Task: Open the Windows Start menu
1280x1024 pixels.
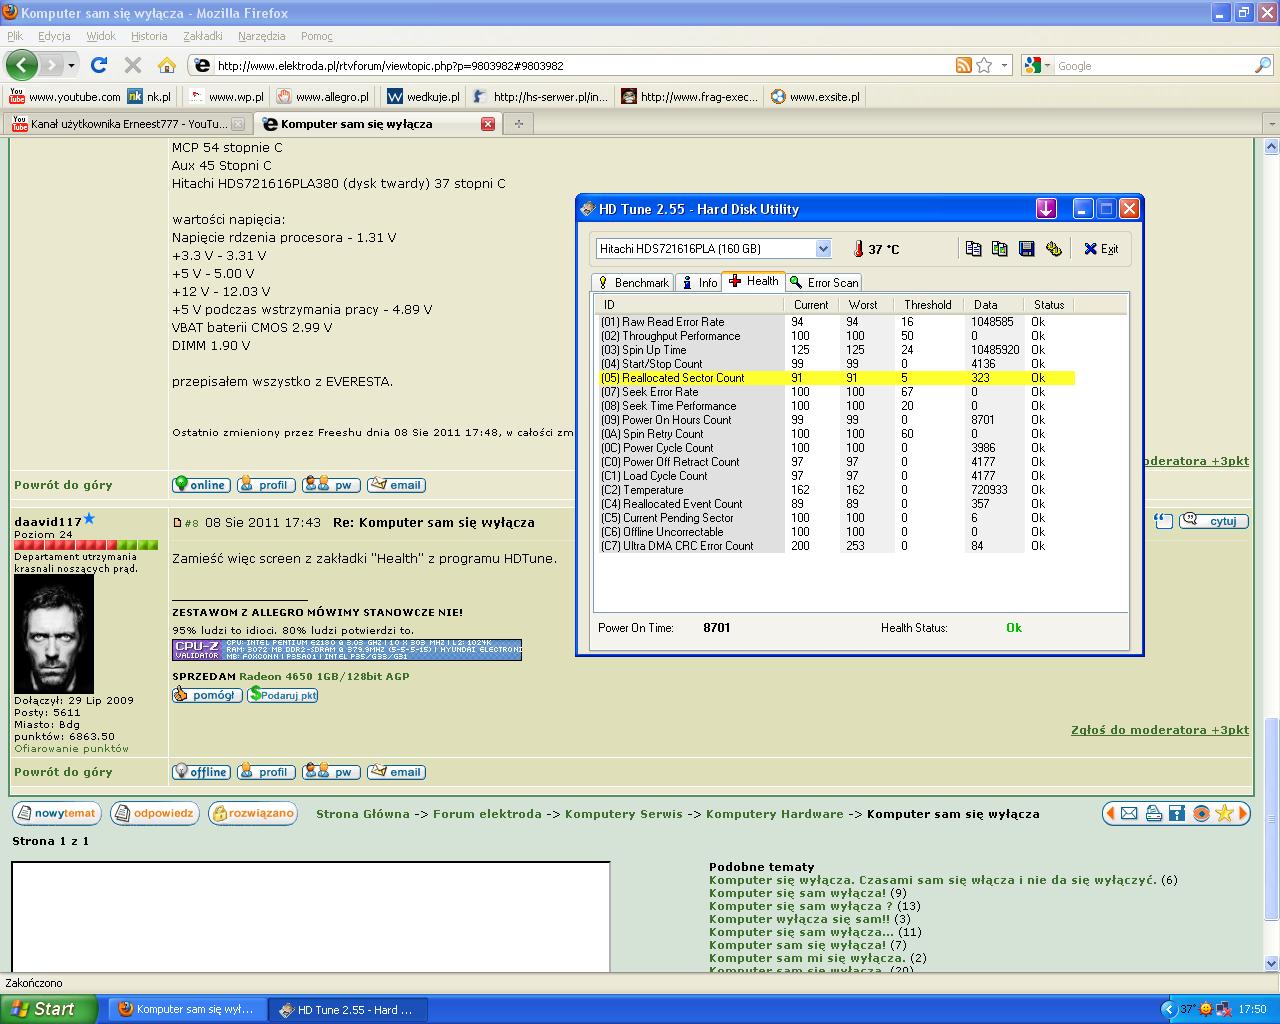Action: (49, 1009)
